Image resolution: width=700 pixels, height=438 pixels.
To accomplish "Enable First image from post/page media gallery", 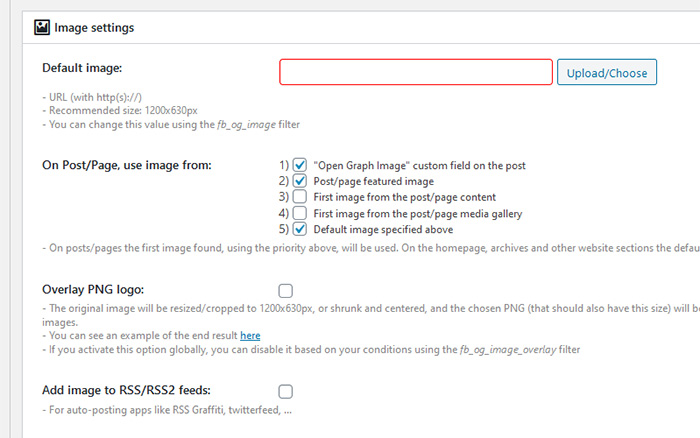I will (300, 213).
